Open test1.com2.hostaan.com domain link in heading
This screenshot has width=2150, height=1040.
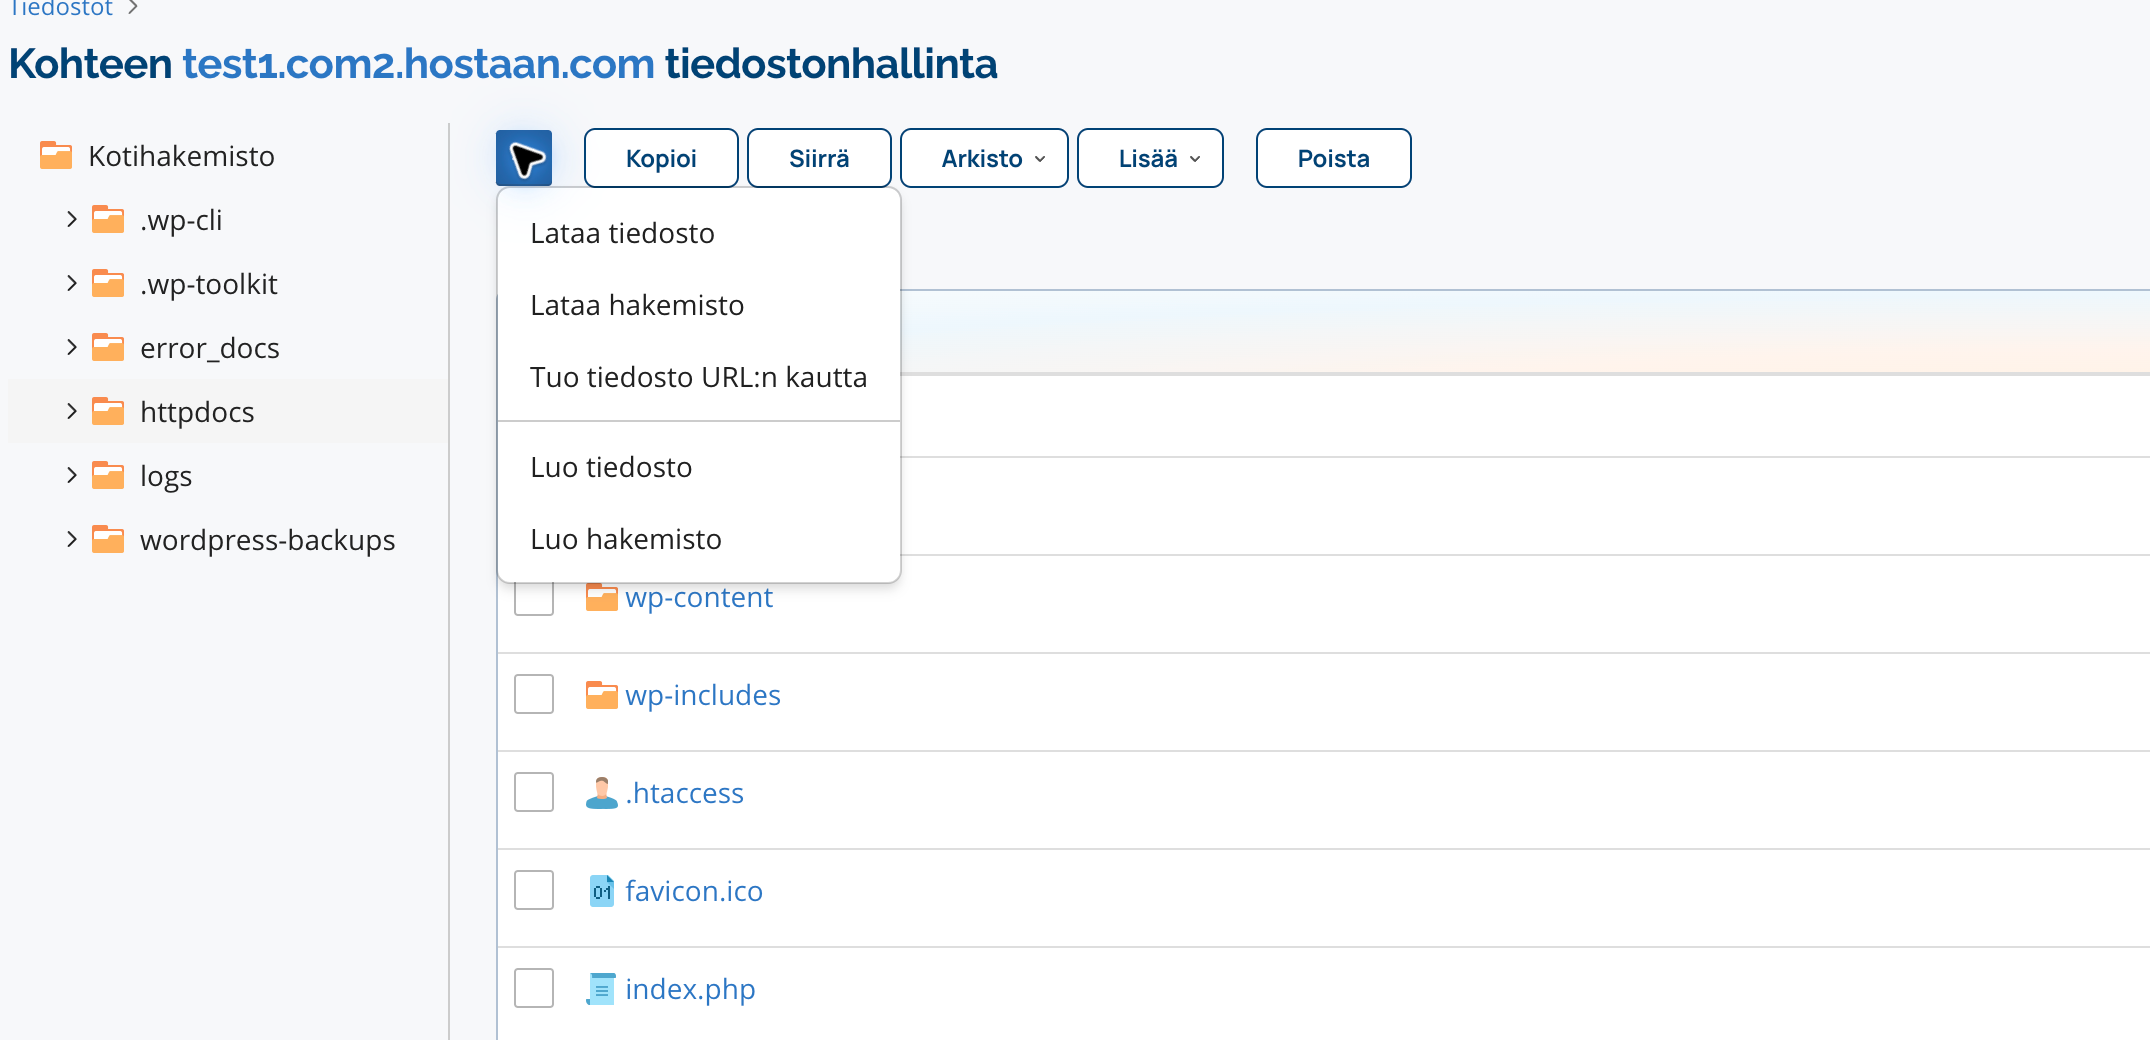click(418, 64)
